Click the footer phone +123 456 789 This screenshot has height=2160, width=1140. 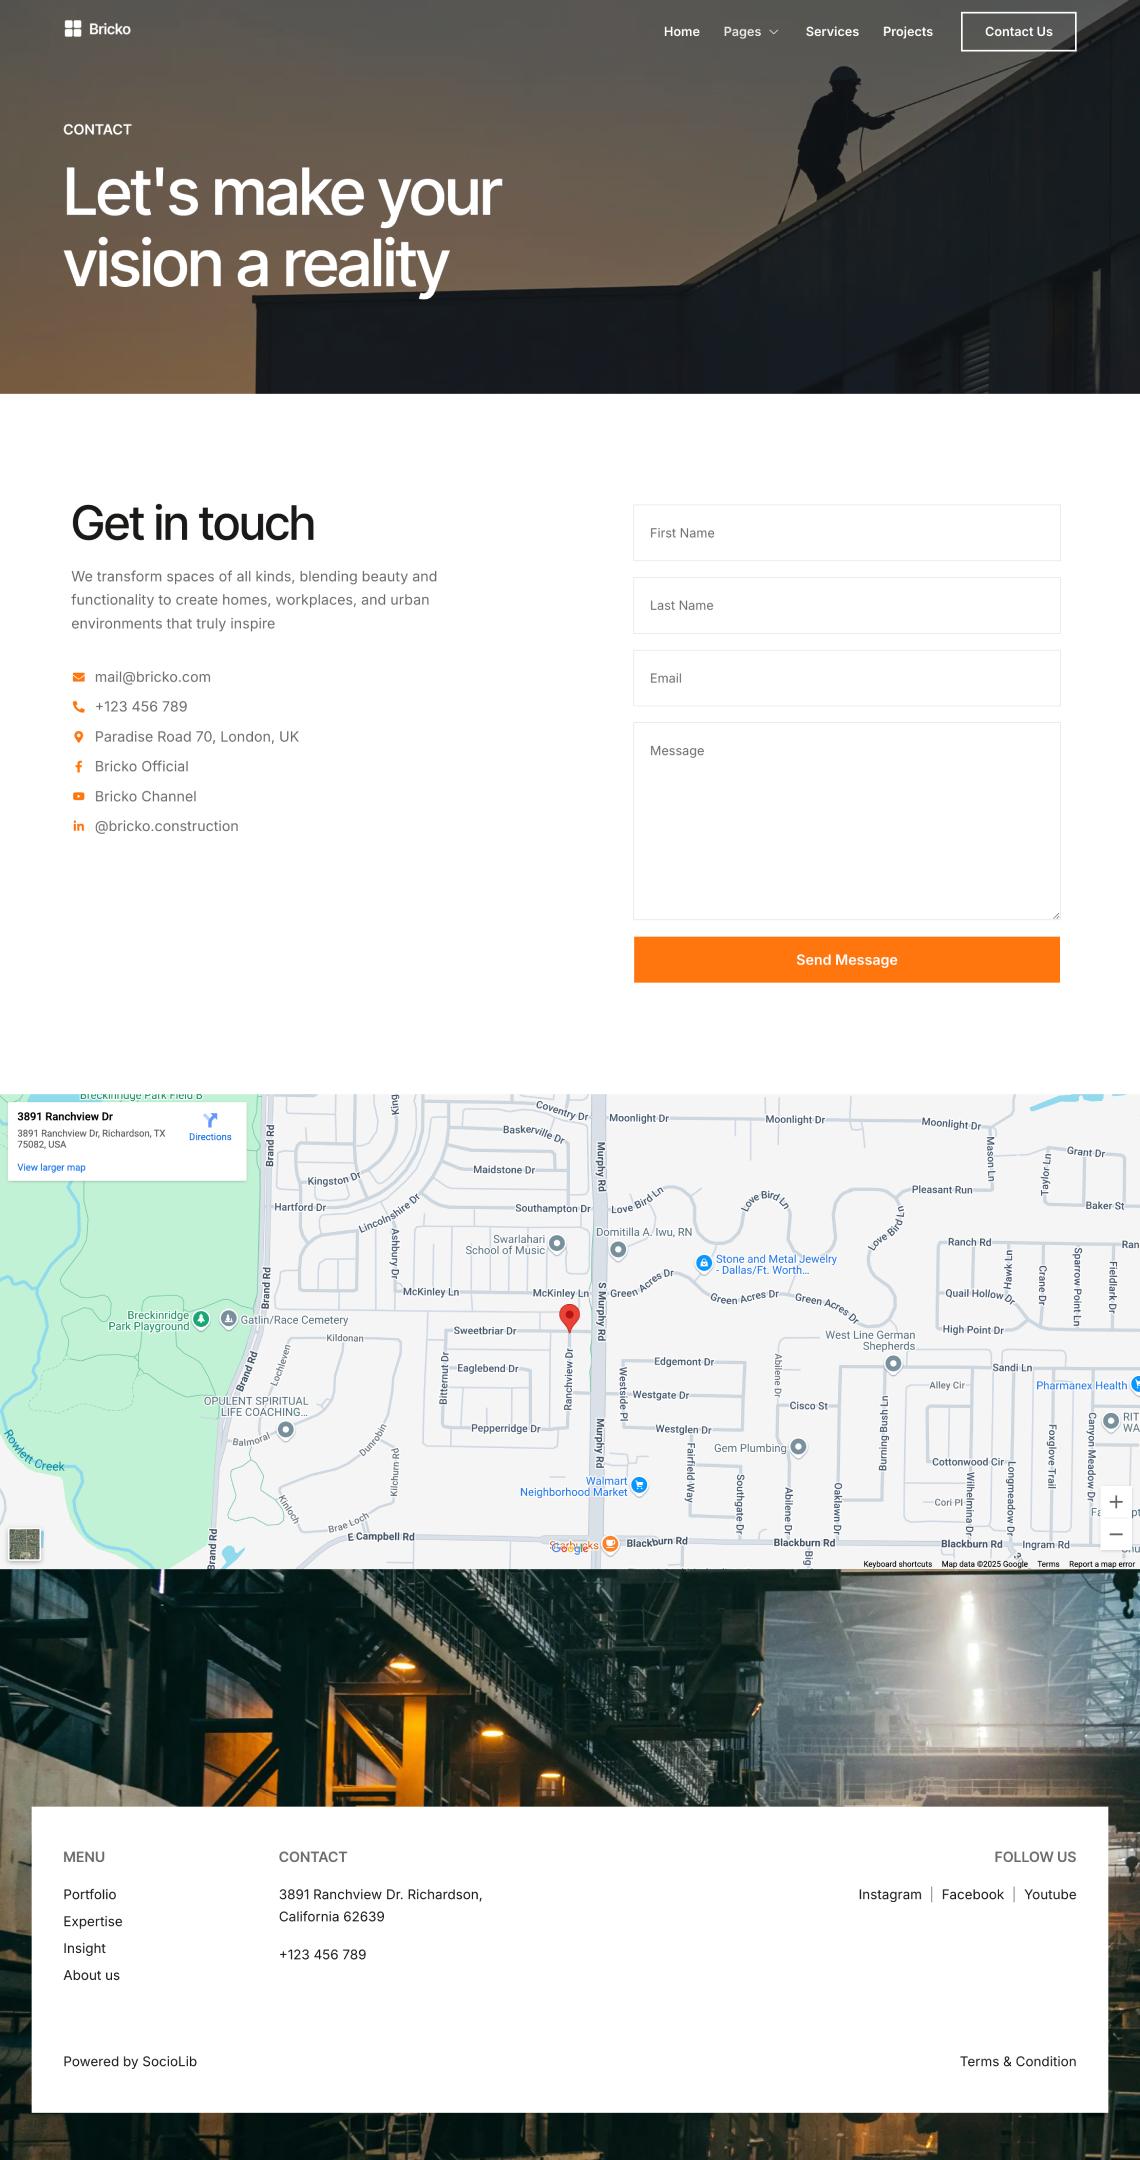(323, 1955)
